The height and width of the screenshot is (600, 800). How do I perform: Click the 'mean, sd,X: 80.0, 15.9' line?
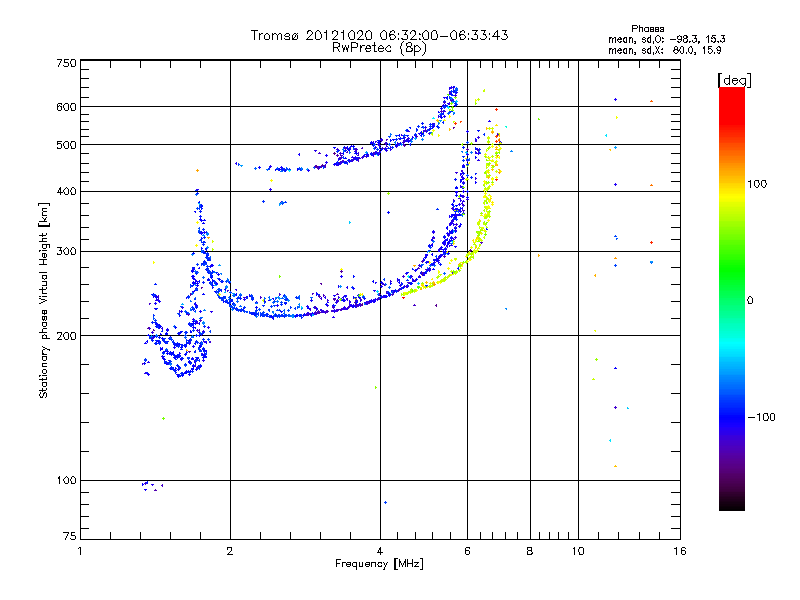click(664, 50)
